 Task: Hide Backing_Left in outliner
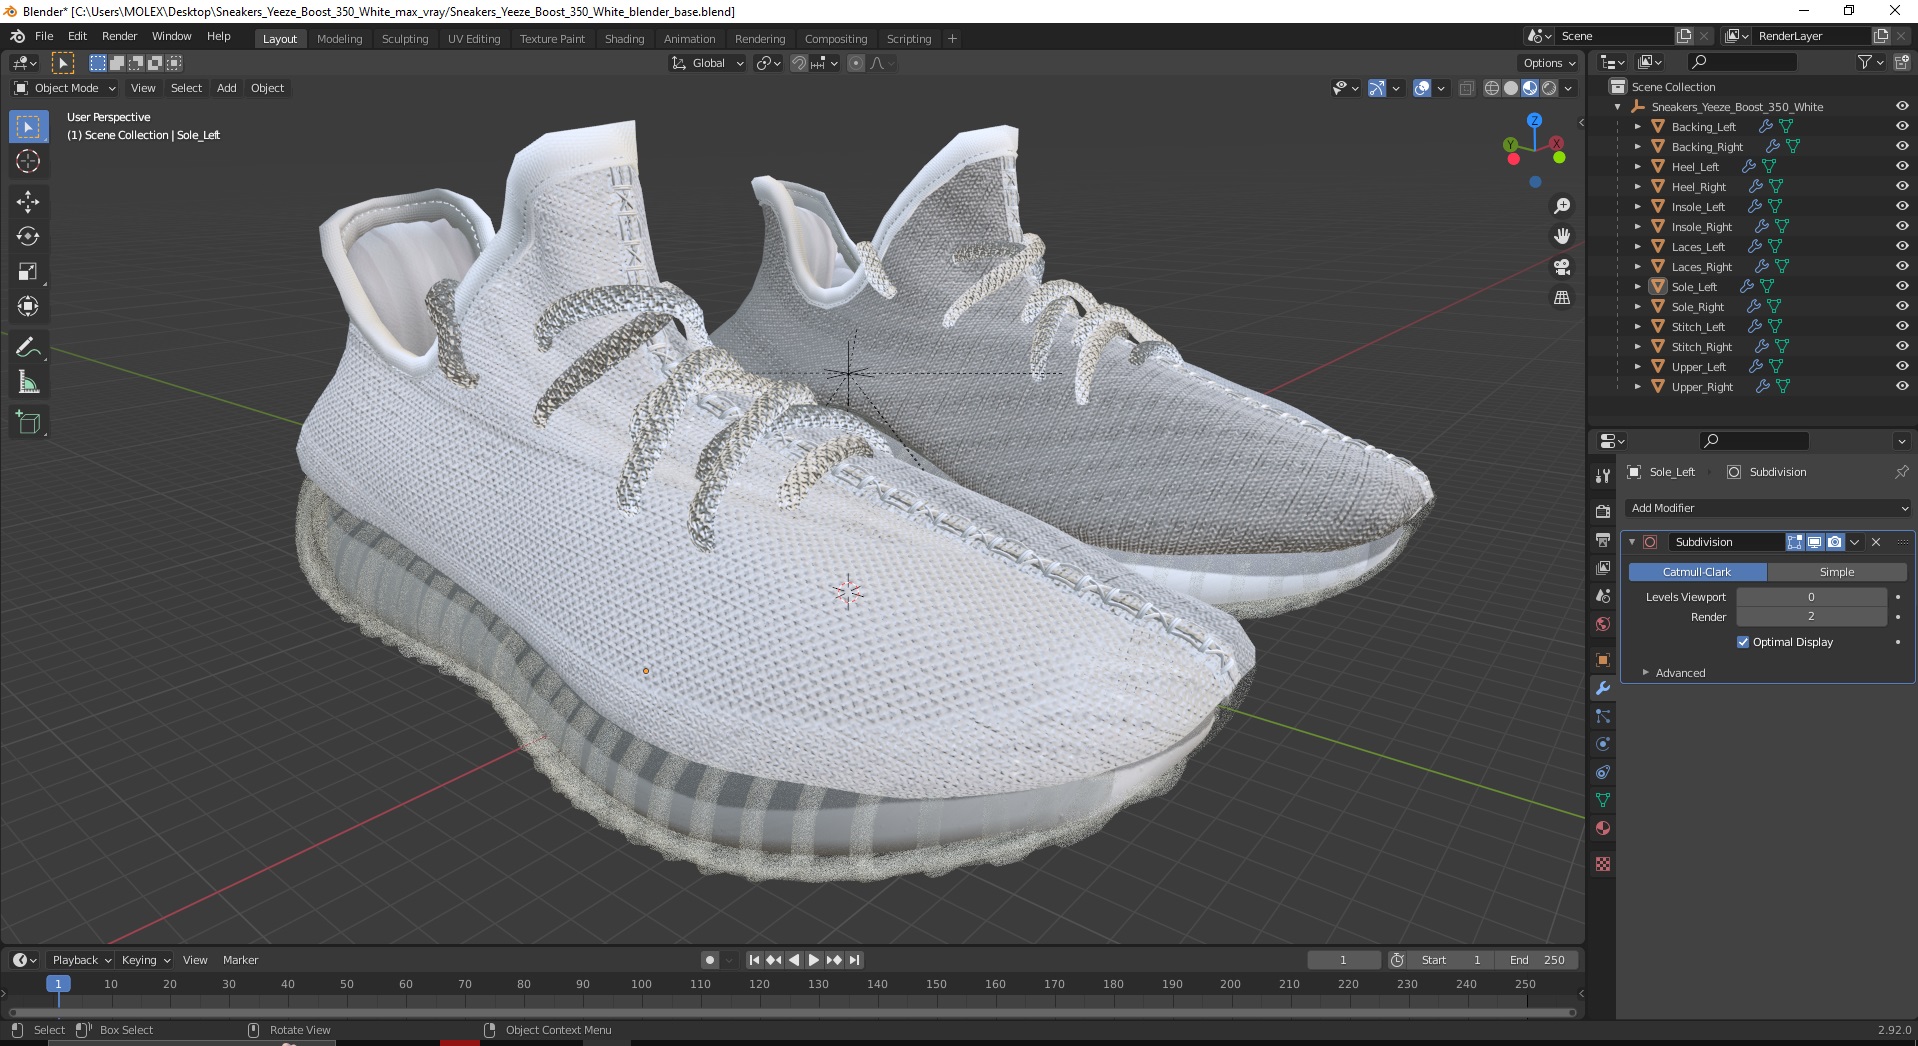tap(1902, 126)
